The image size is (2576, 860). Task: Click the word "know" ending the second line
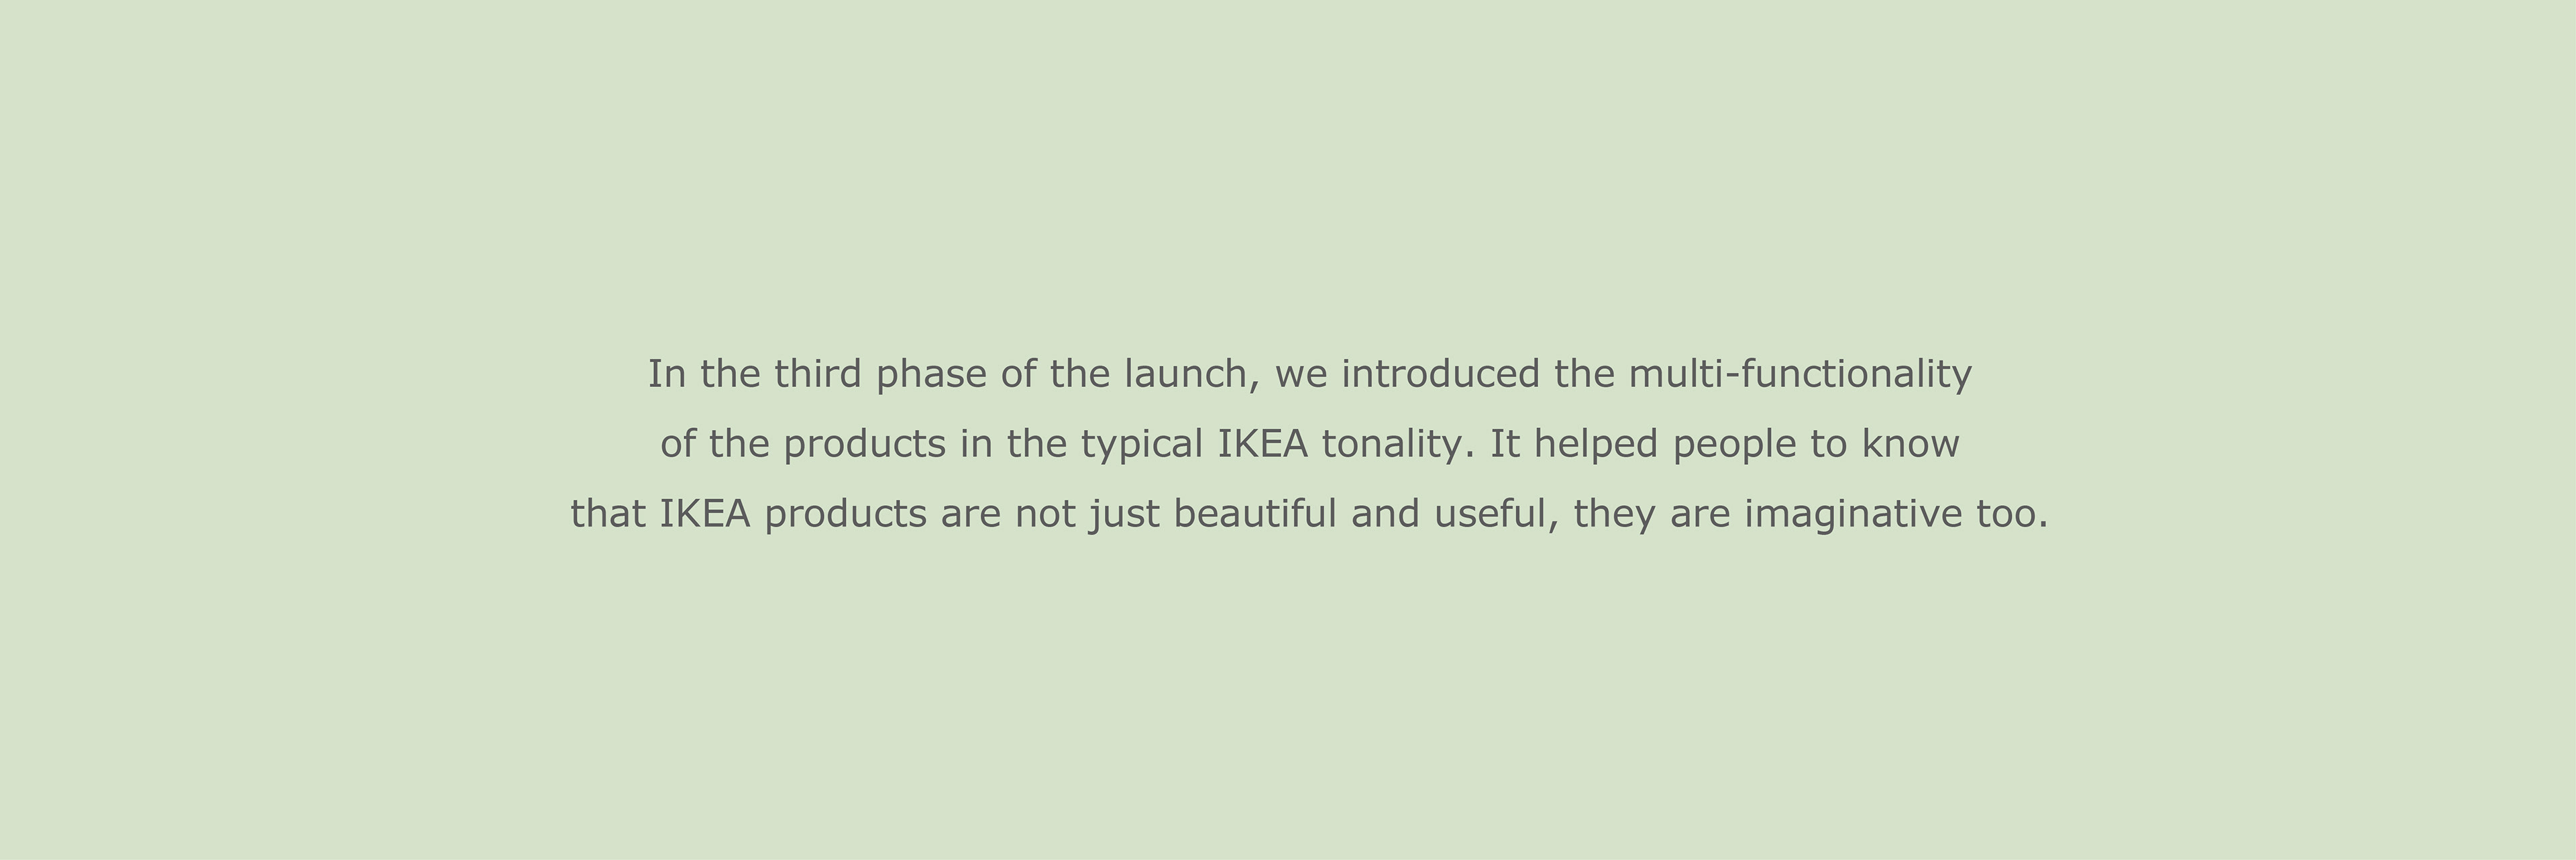[1910, 444]
